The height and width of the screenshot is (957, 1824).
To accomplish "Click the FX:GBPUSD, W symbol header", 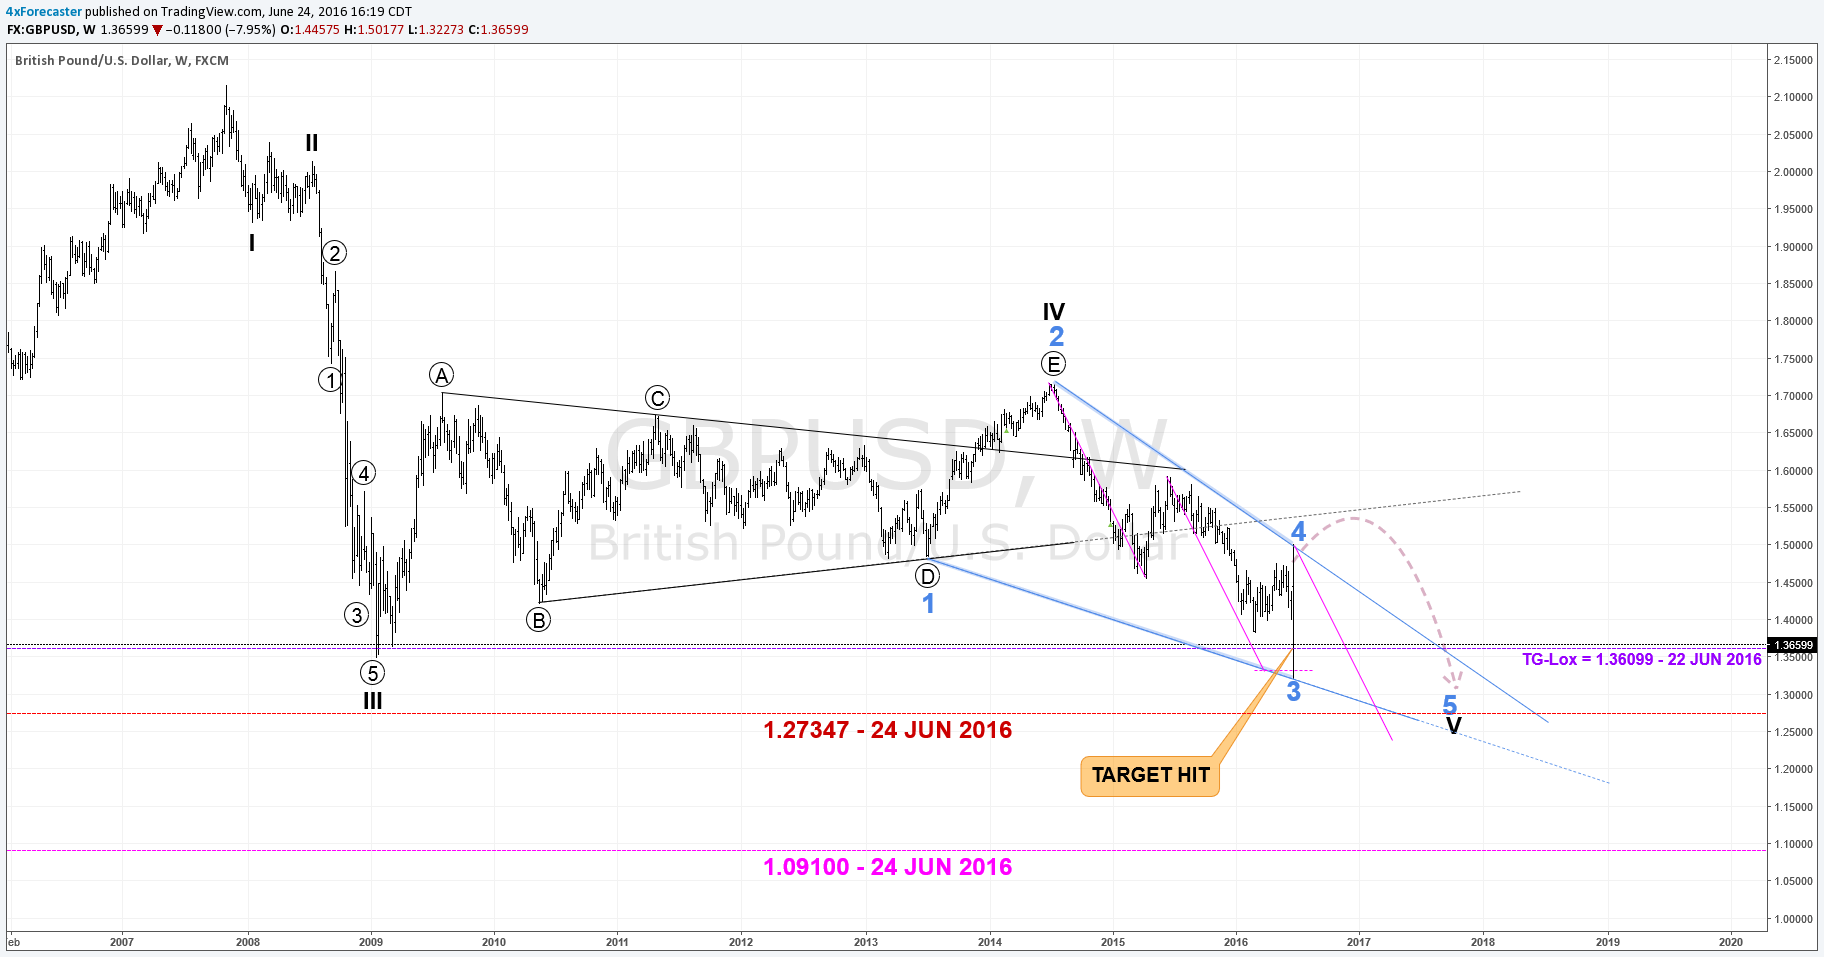I will tap(51, 30).
